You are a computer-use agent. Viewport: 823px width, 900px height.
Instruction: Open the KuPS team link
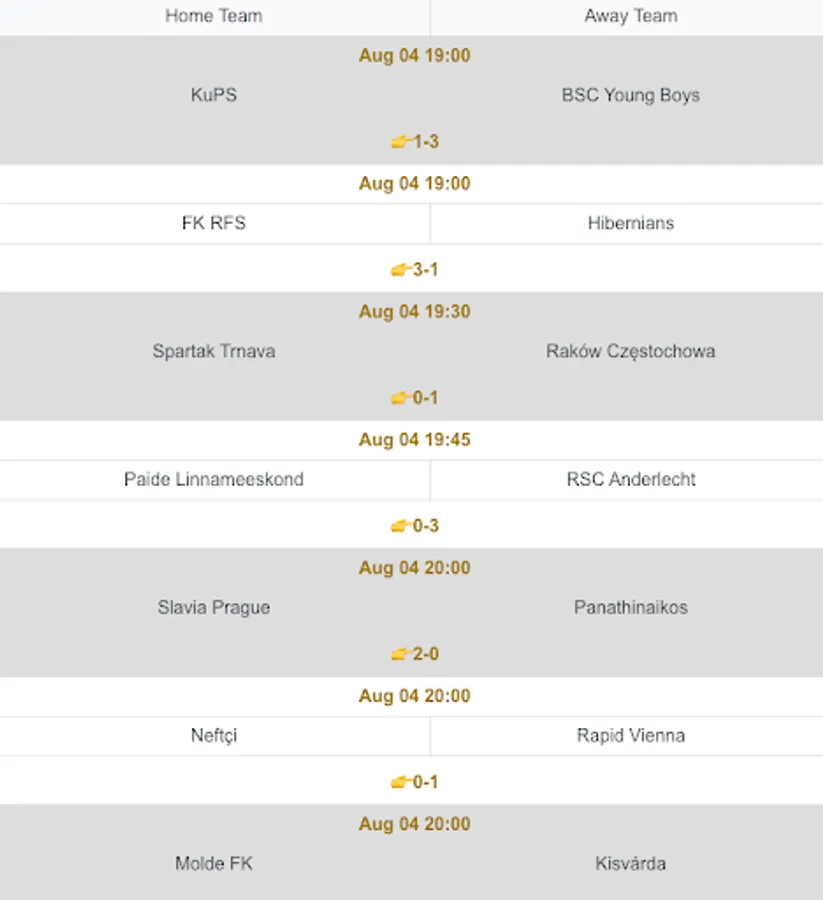click(x=213, y=96)
